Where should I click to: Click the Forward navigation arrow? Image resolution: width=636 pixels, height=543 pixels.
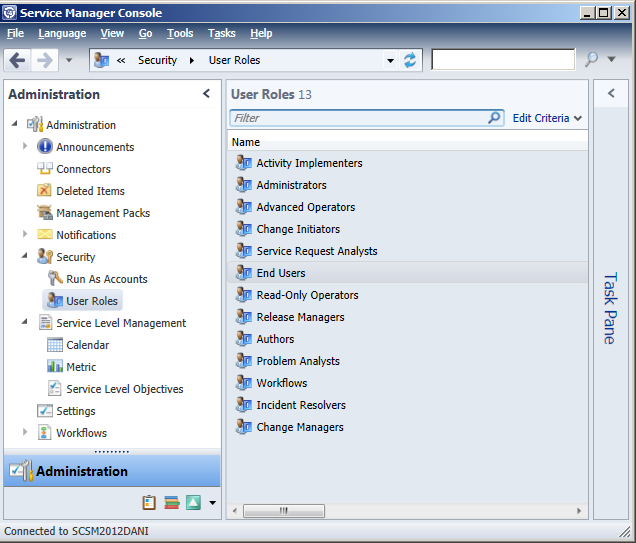tap(44, 60)
